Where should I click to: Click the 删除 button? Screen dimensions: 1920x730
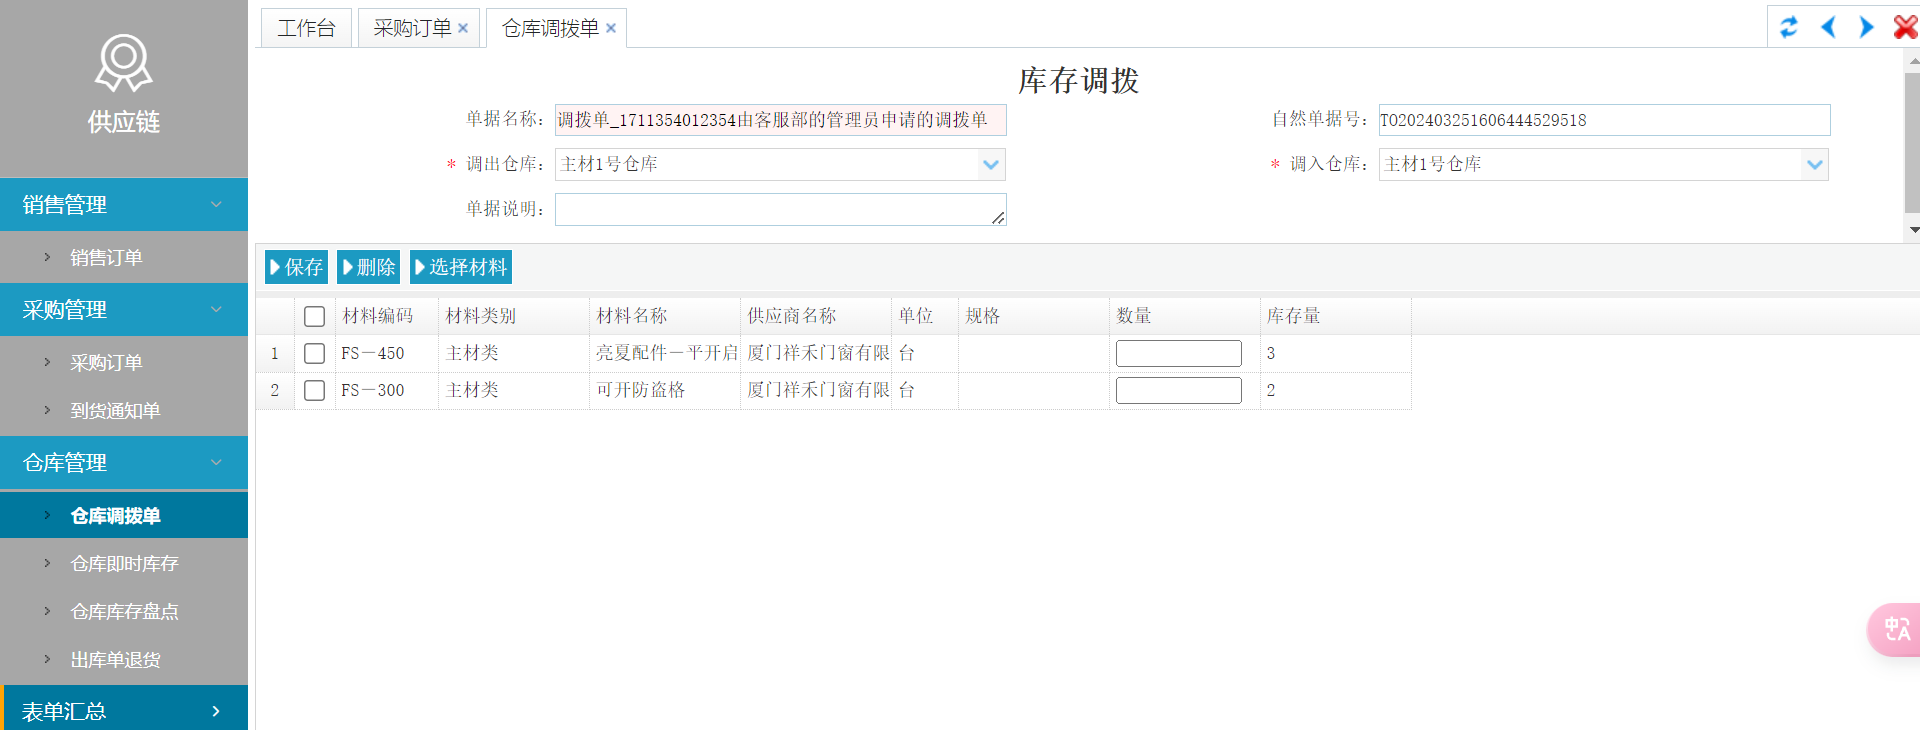[x=369, y=267]
